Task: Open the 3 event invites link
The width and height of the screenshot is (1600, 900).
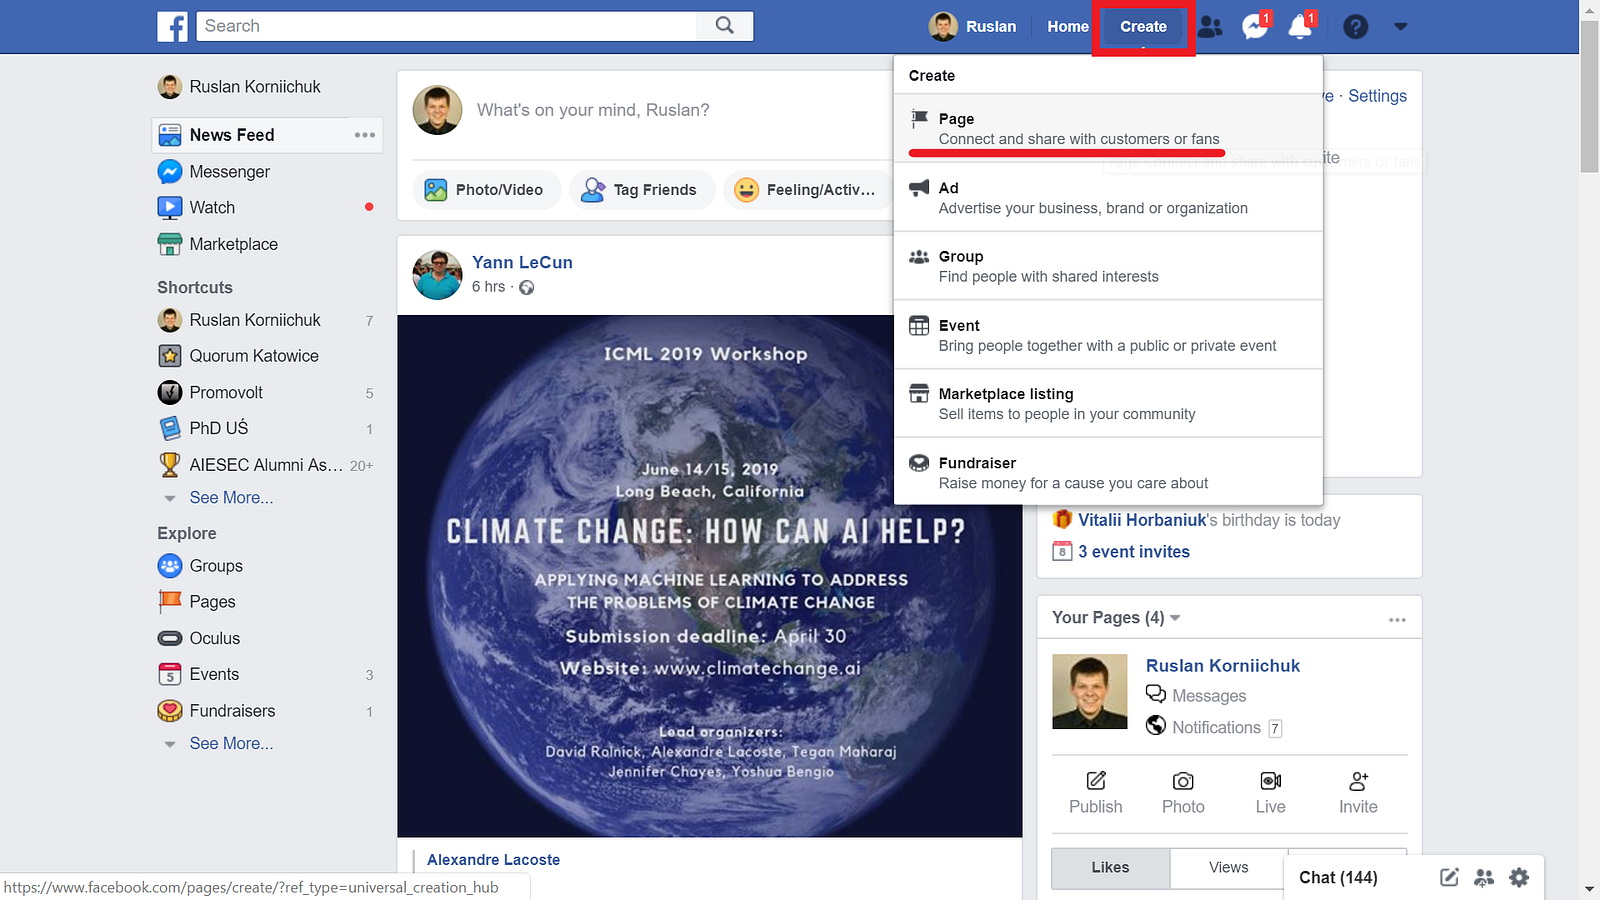Action: pos(1134,552)
